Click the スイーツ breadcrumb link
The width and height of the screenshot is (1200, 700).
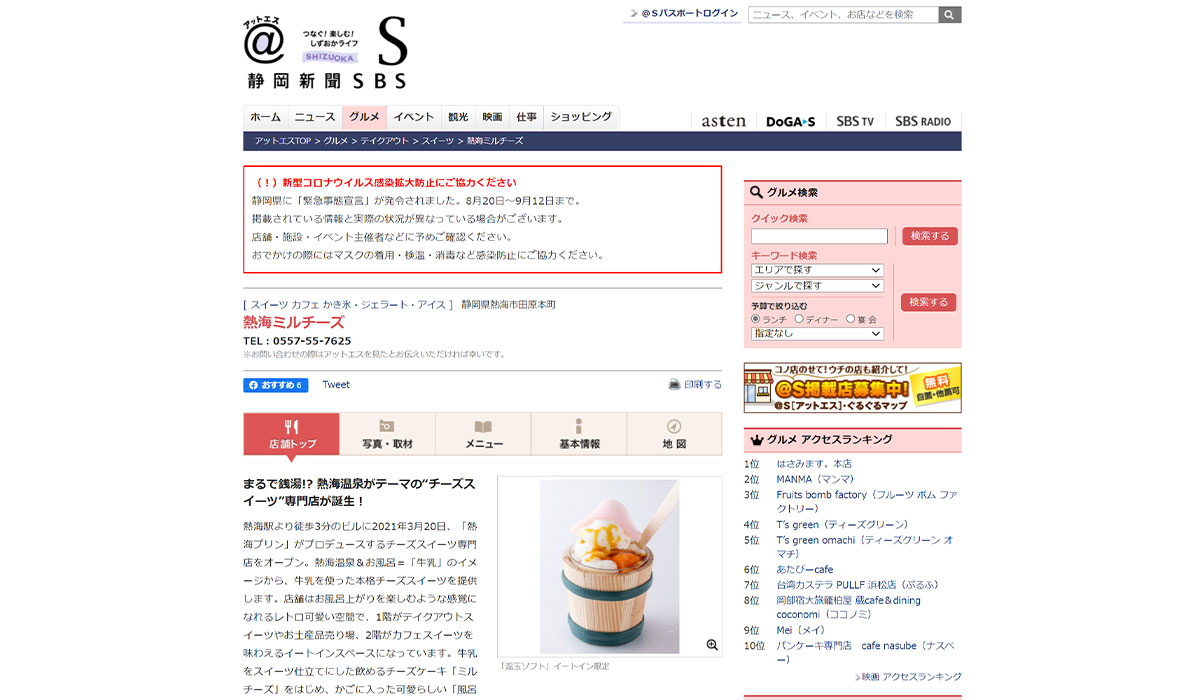[437, 141]
